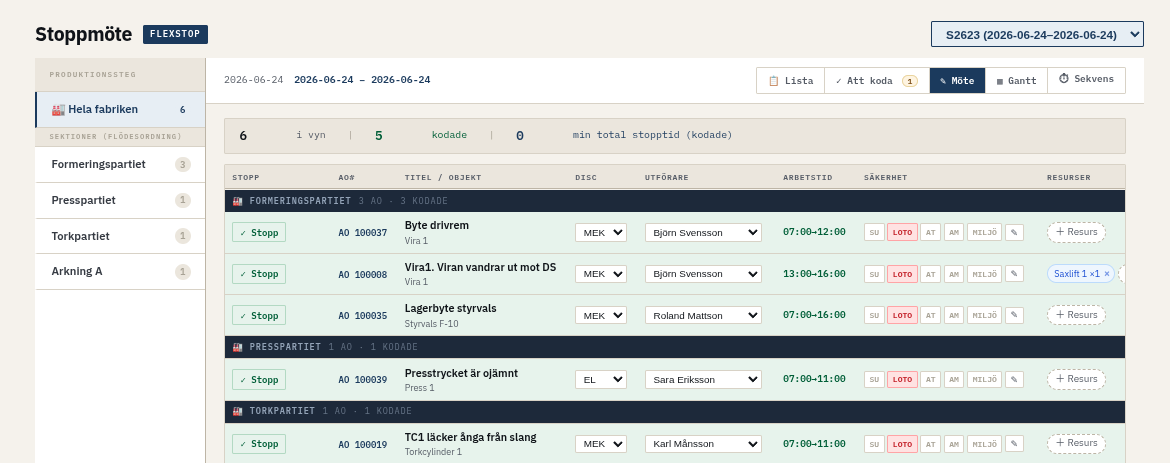Image resolution: width=1170 pixels, height=463 pixels.
Task: Select Torkpartiet section in sidebar
Action: 120,236
